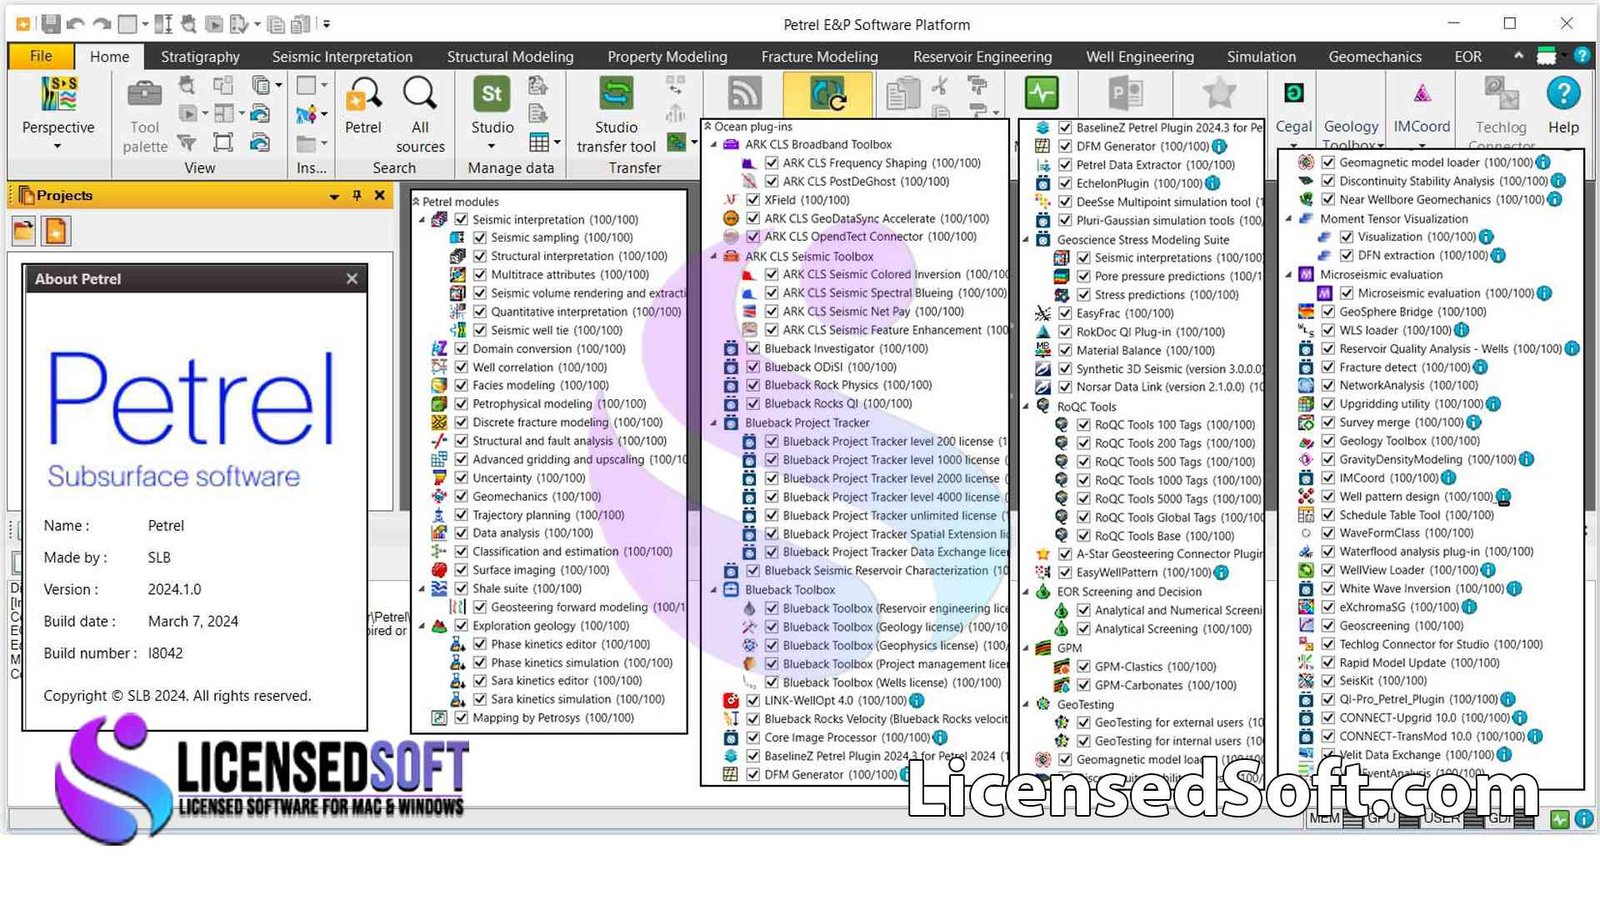Switch to the Stratigraphy tab
Viewport: 1600px width, 900px height.
[x=200, y=57]
